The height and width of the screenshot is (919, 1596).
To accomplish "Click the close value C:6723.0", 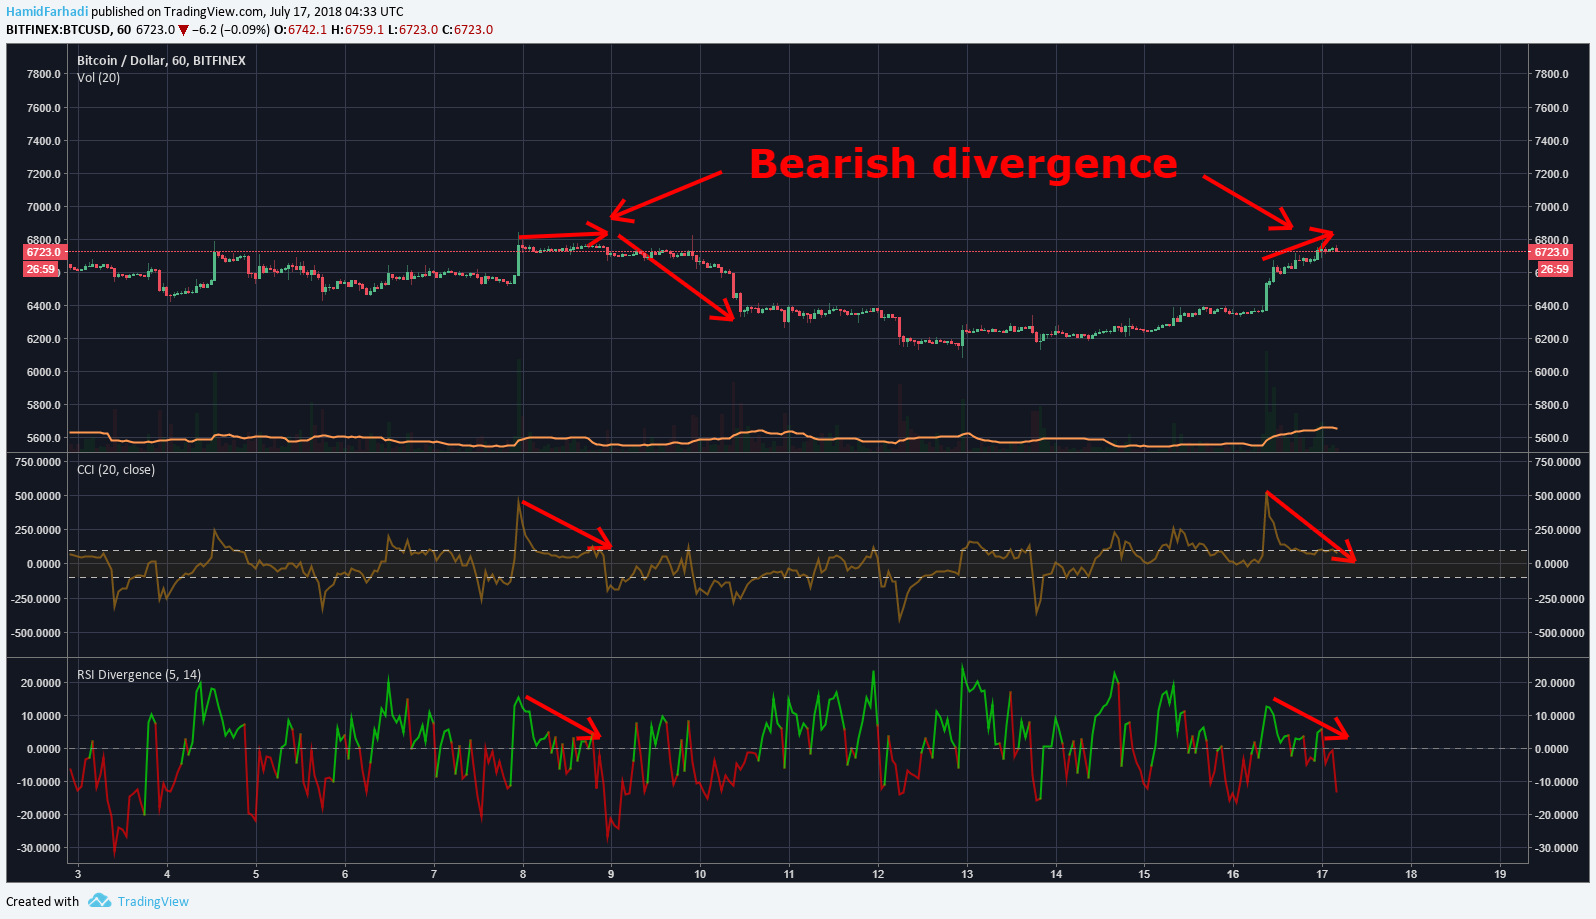I will (468, 30).
